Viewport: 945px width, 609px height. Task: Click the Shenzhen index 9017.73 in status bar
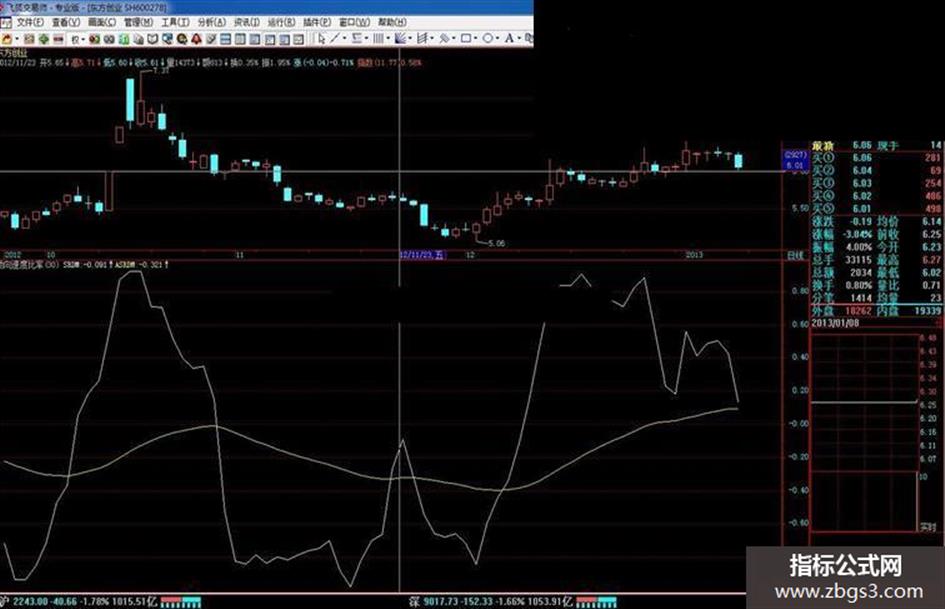[x=442, y=602]
